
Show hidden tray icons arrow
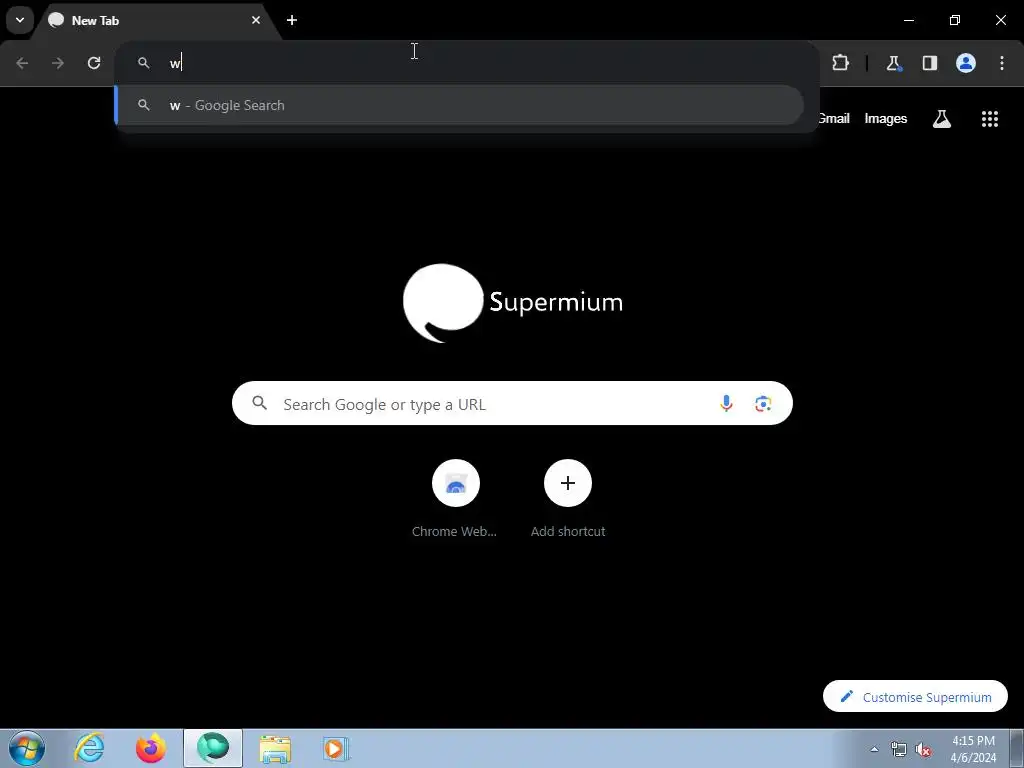[x=874, y=749]
